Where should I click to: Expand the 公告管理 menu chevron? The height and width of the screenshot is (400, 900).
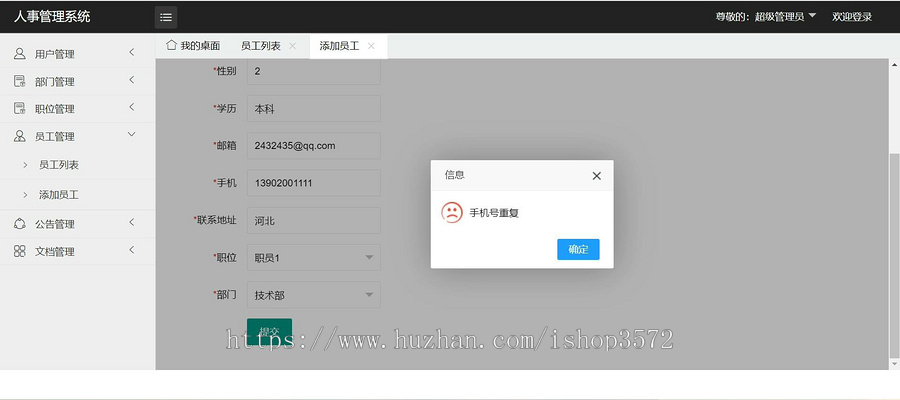click(131, 222)
